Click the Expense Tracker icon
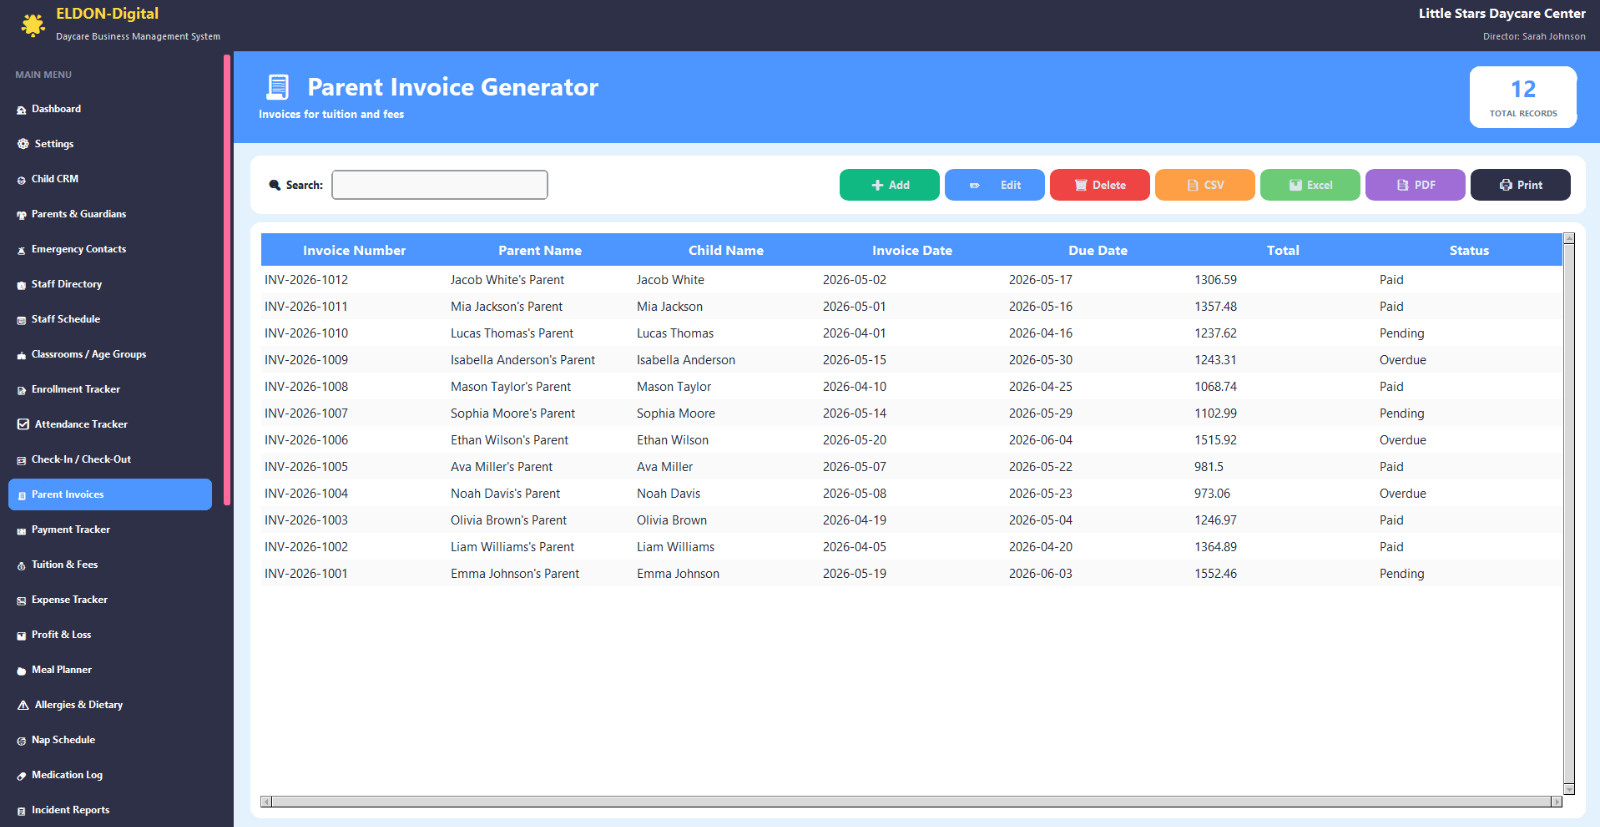Viewport: 1600px width, 827px height. (x=21, y=601)
